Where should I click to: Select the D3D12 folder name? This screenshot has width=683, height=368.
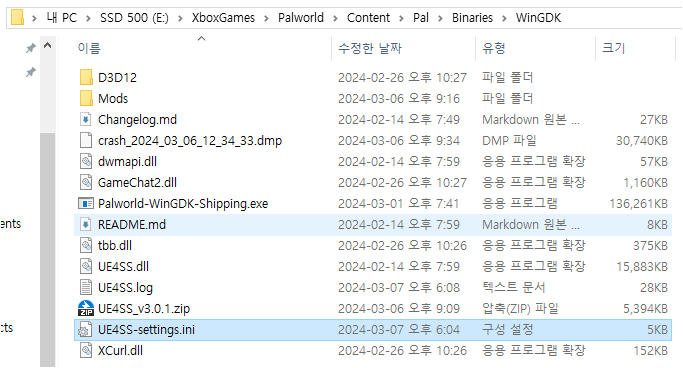point(117,78)
